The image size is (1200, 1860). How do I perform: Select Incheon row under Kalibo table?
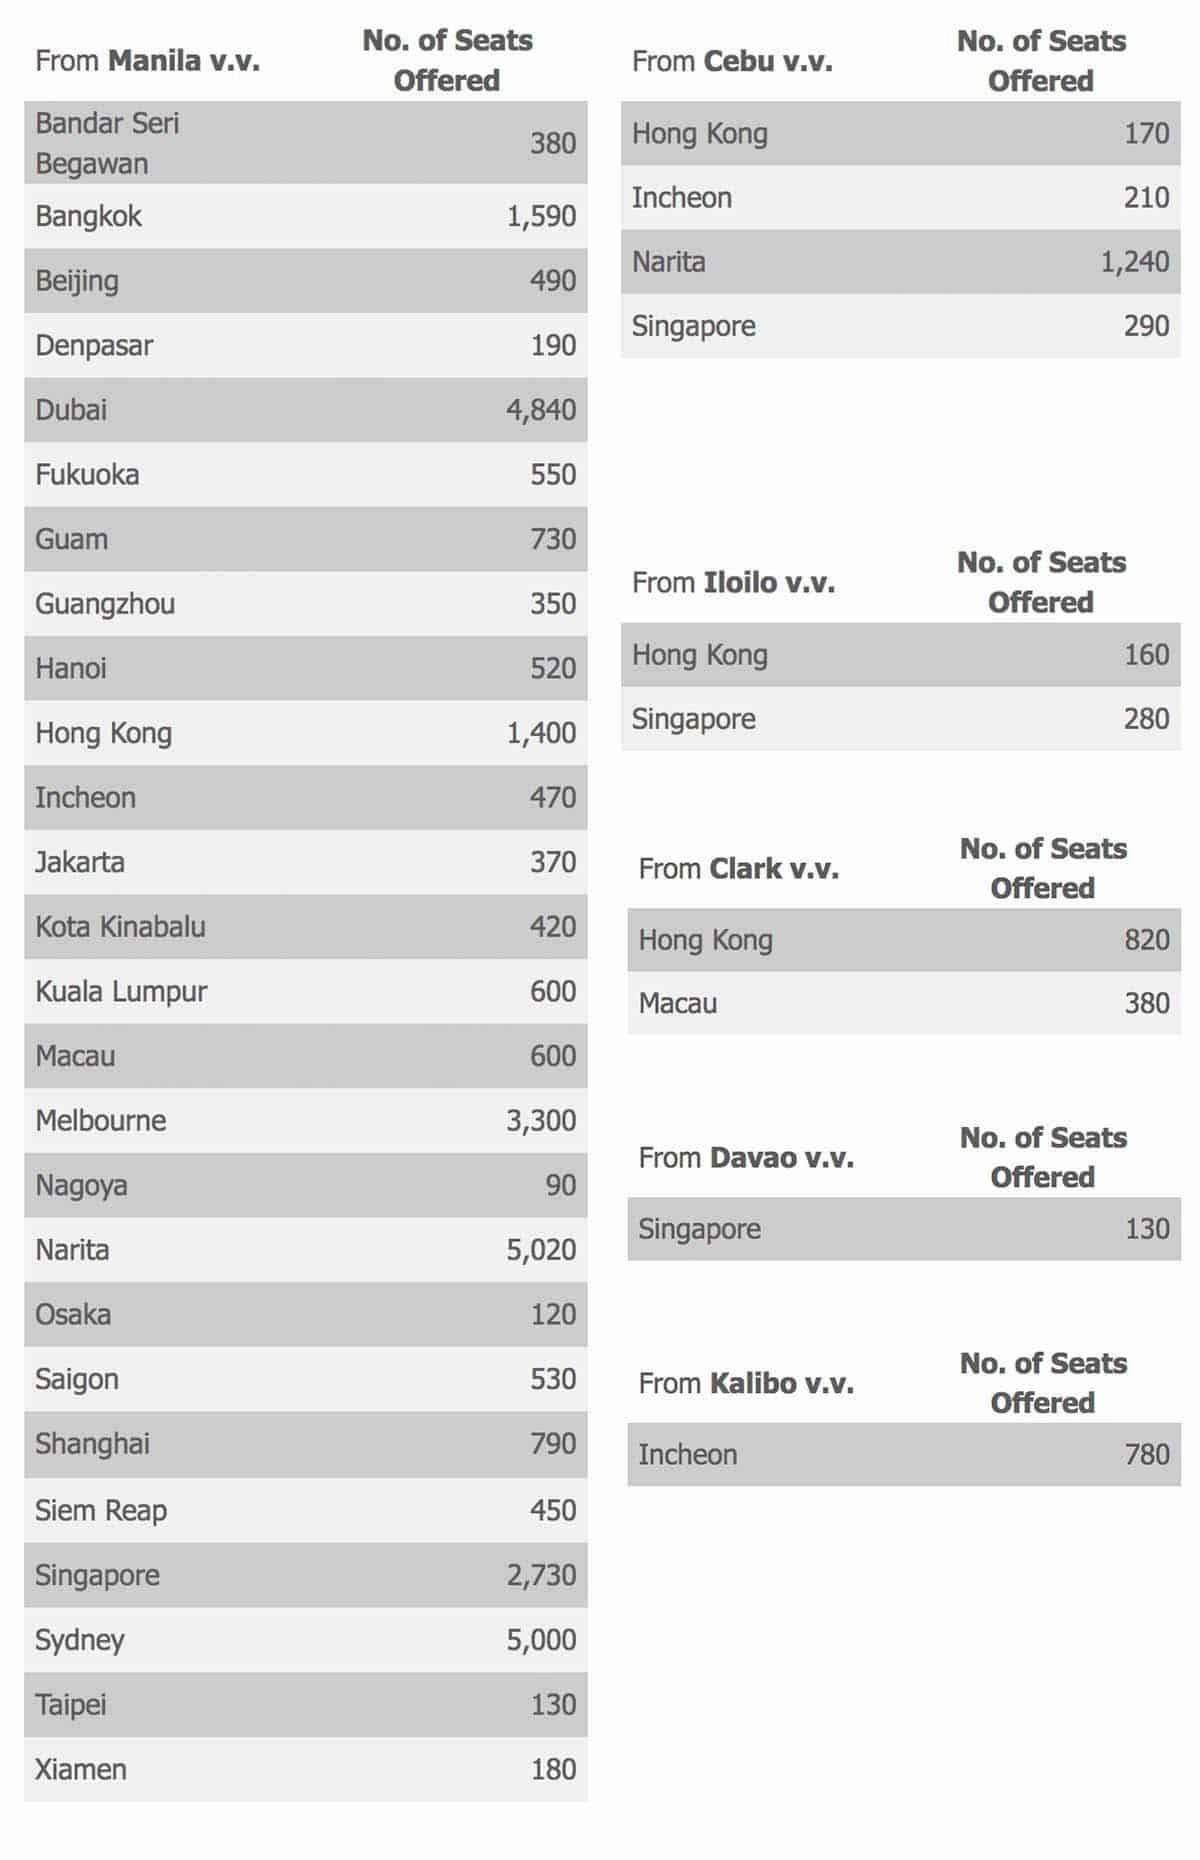903,1455
